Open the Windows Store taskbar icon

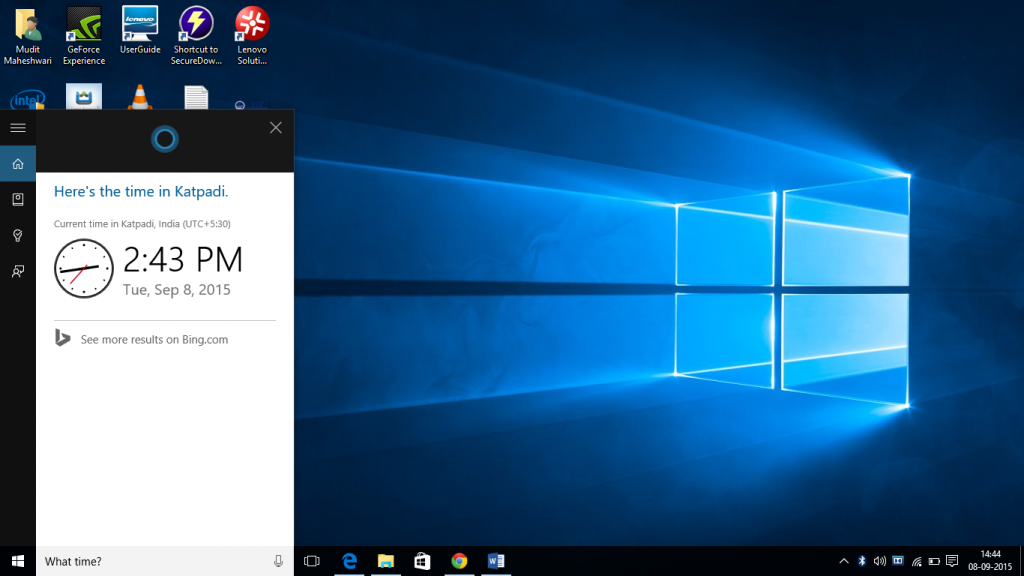(423, 561)
